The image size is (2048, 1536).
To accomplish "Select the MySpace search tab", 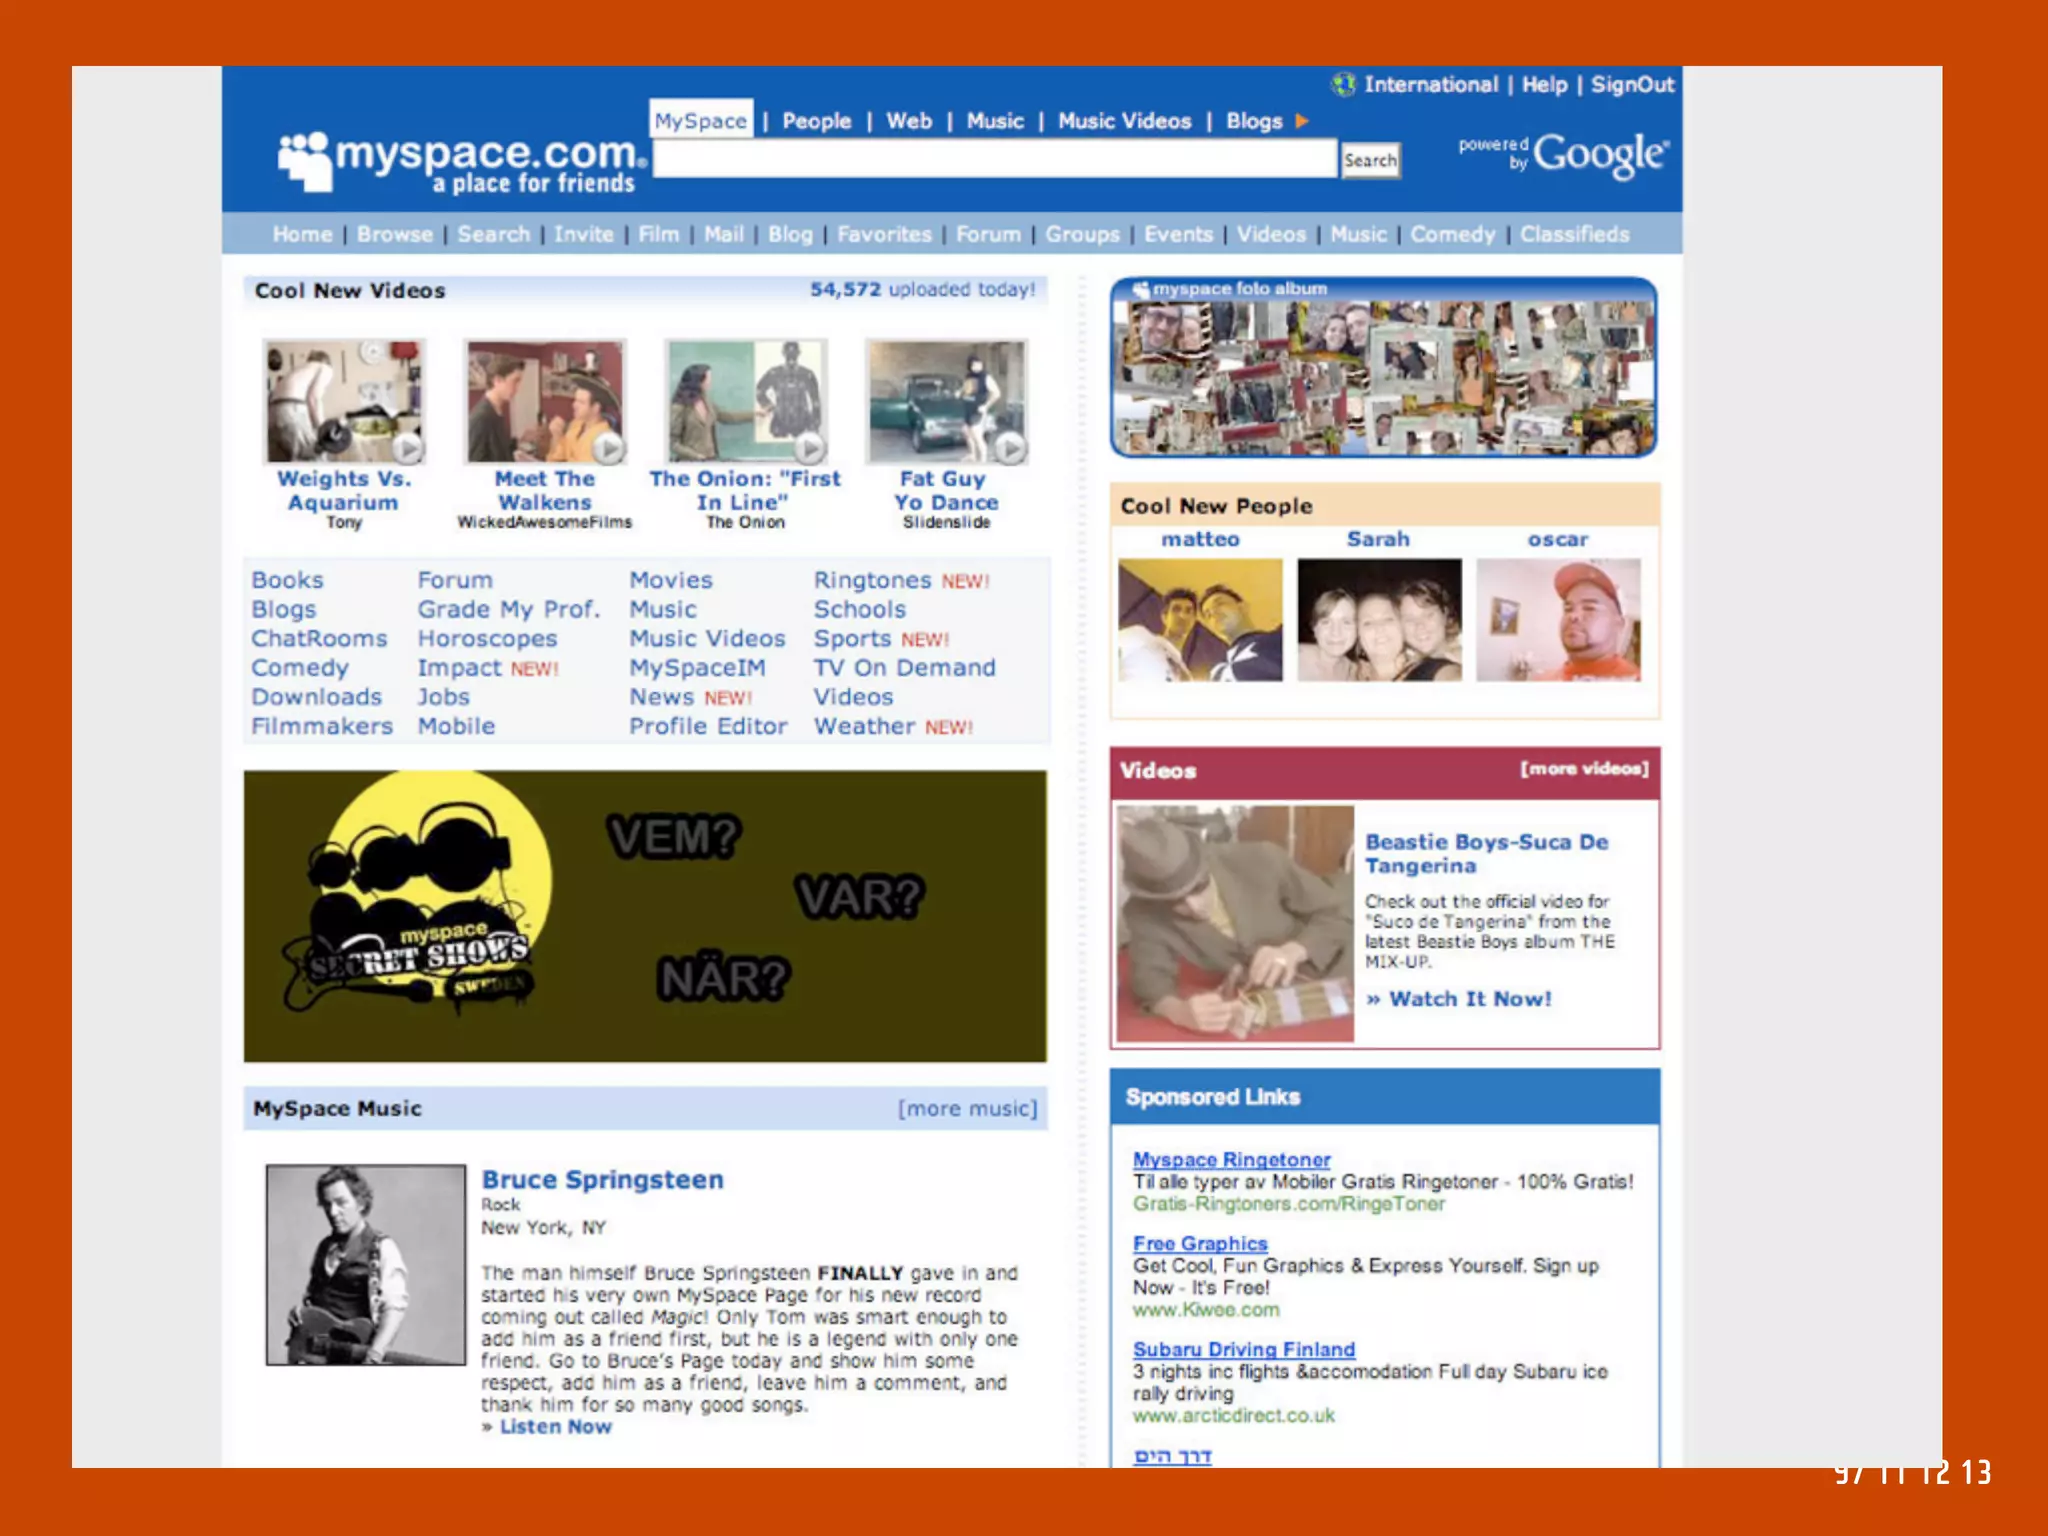I will pyautogui.click(x=700, y=121).
